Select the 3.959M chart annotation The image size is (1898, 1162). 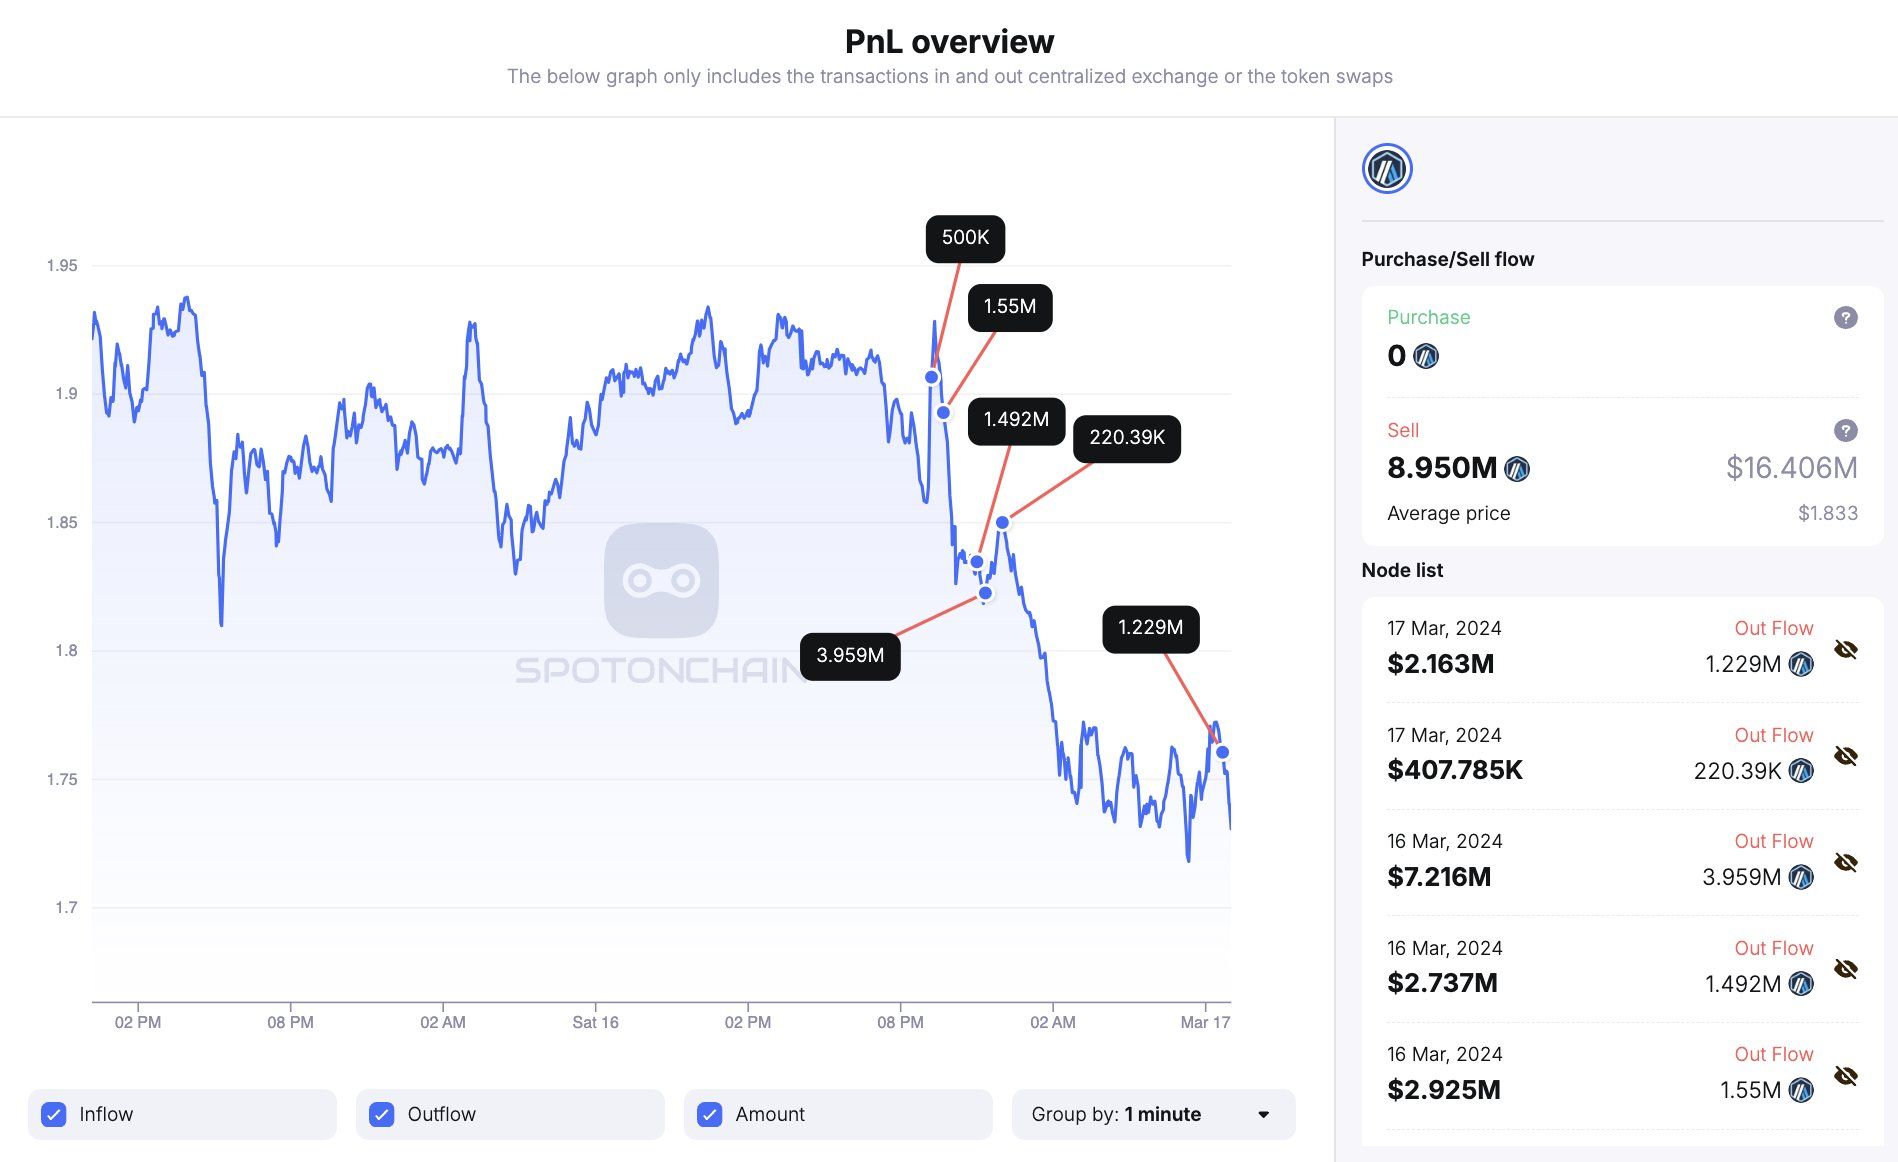(850, 656)
